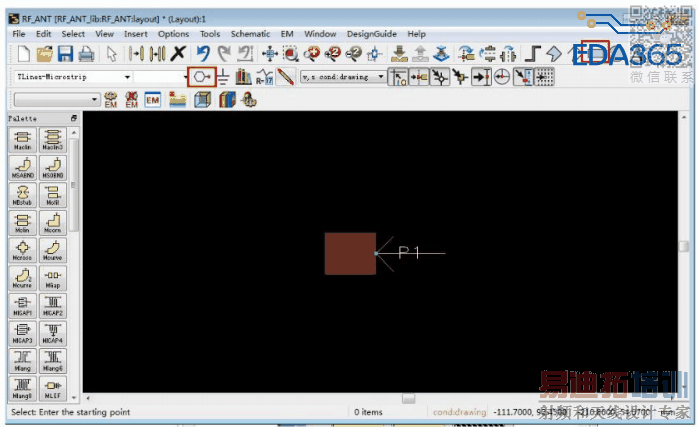Select the MLEF palette component
Image resolution: width=698 pixels, height=427 pixels.
click(53, 389)
